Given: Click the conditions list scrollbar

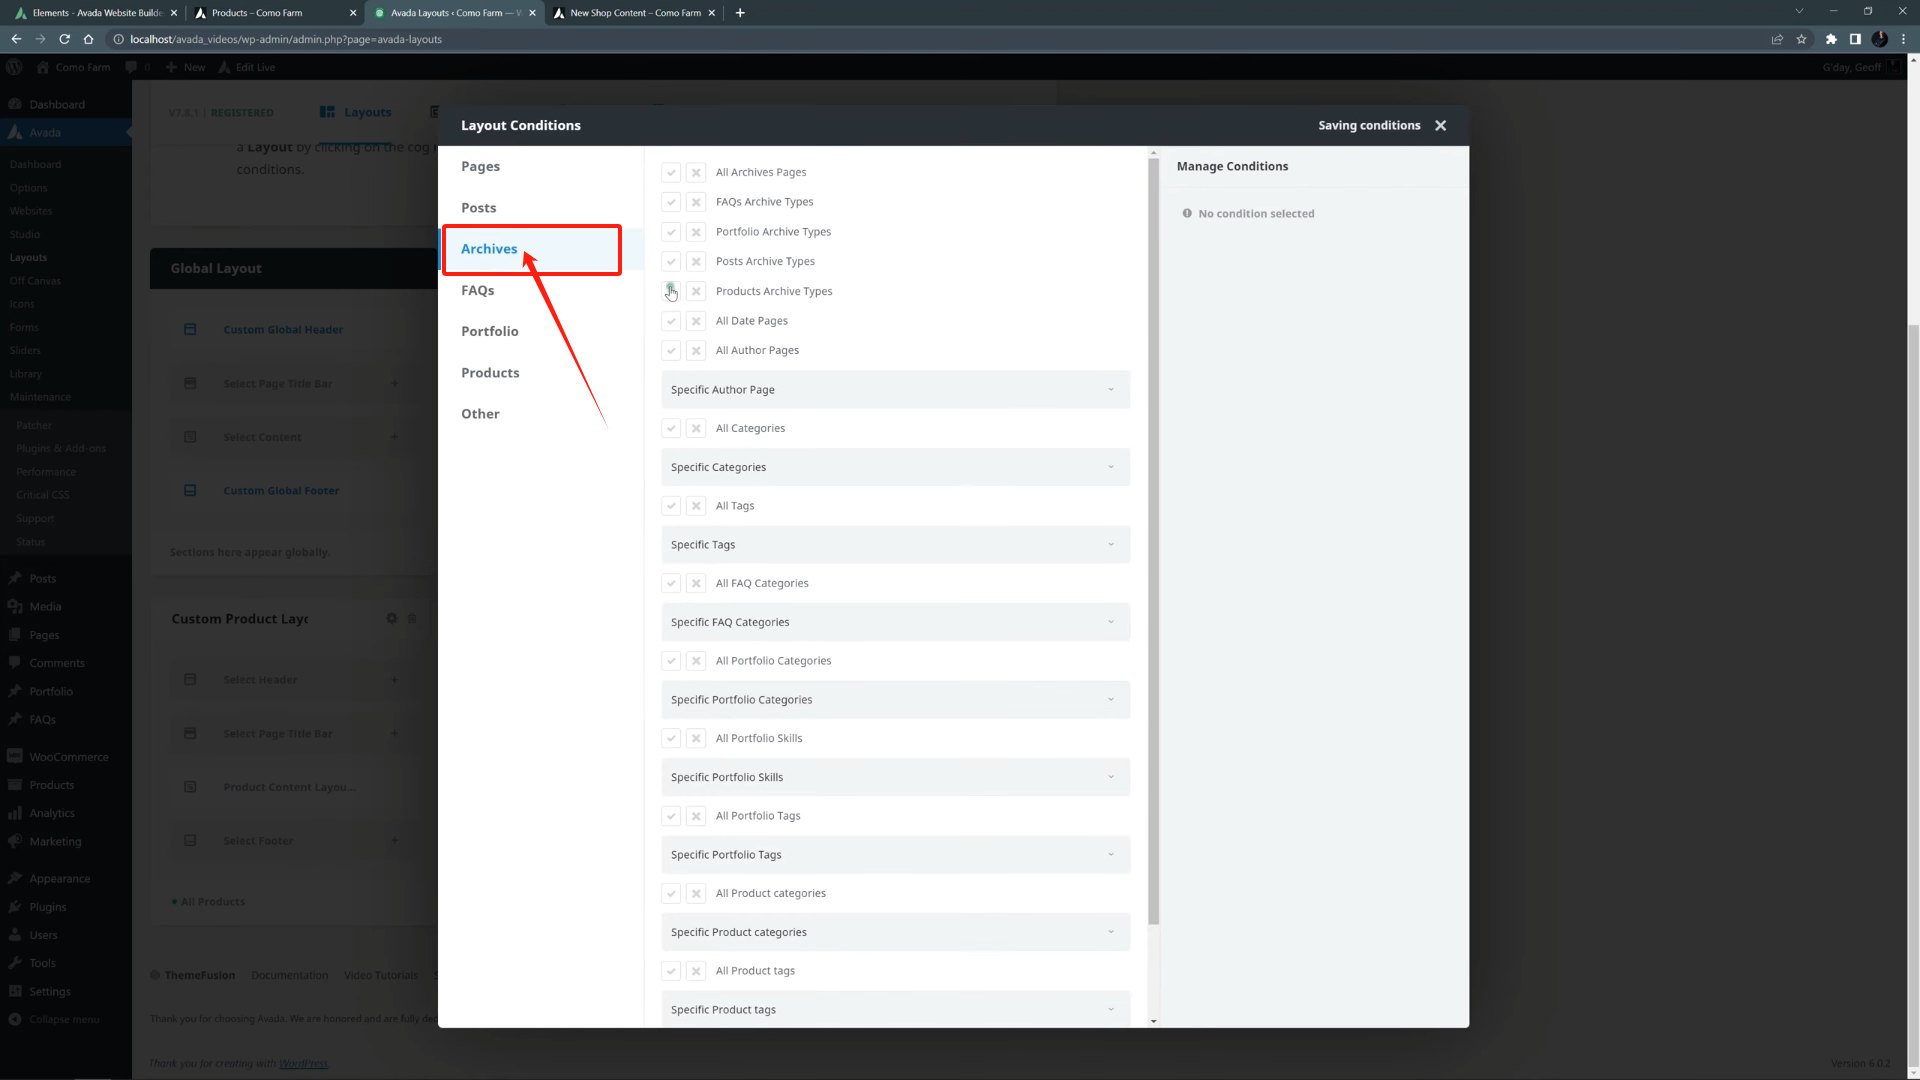Looking at the screenshot, I should coord(1153,540).
